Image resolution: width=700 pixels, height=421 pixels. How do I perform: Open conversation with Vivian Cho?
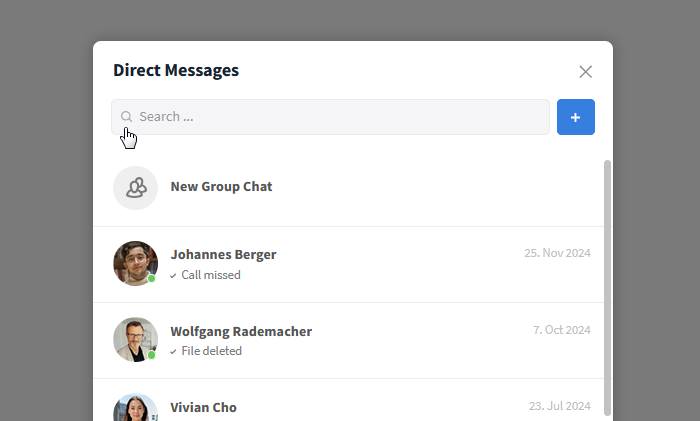coord(348,400)
